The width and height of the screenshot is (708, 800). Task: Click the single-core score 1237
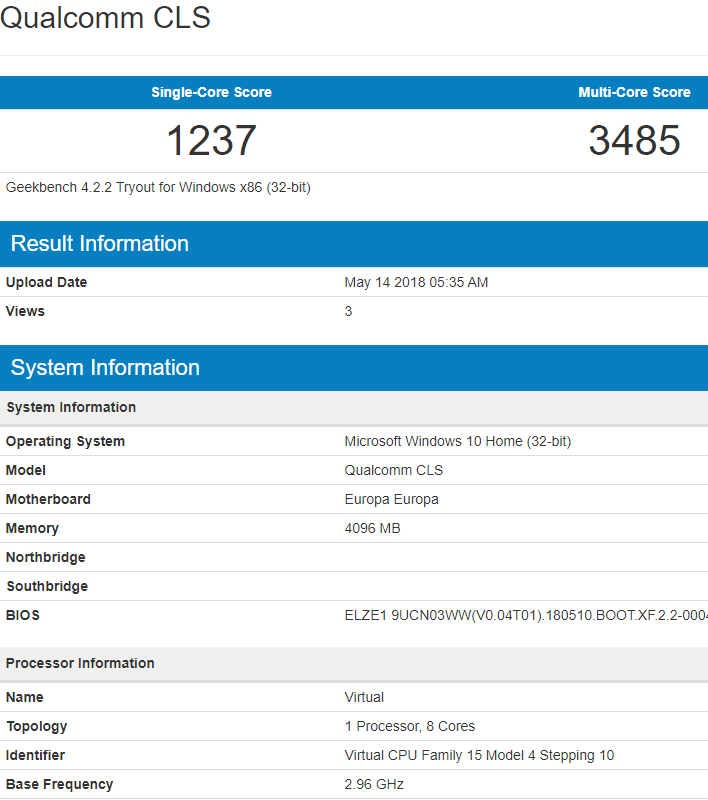pos(211,140)
